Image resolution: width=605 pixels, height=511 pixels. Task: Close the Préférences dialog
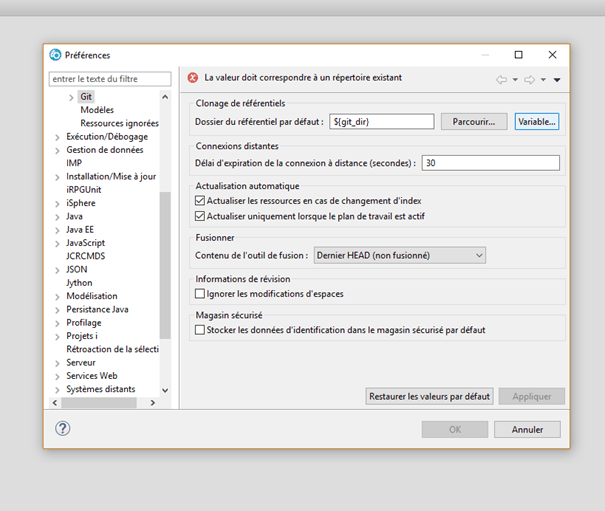pyautogui.click(x=553, y=55)
